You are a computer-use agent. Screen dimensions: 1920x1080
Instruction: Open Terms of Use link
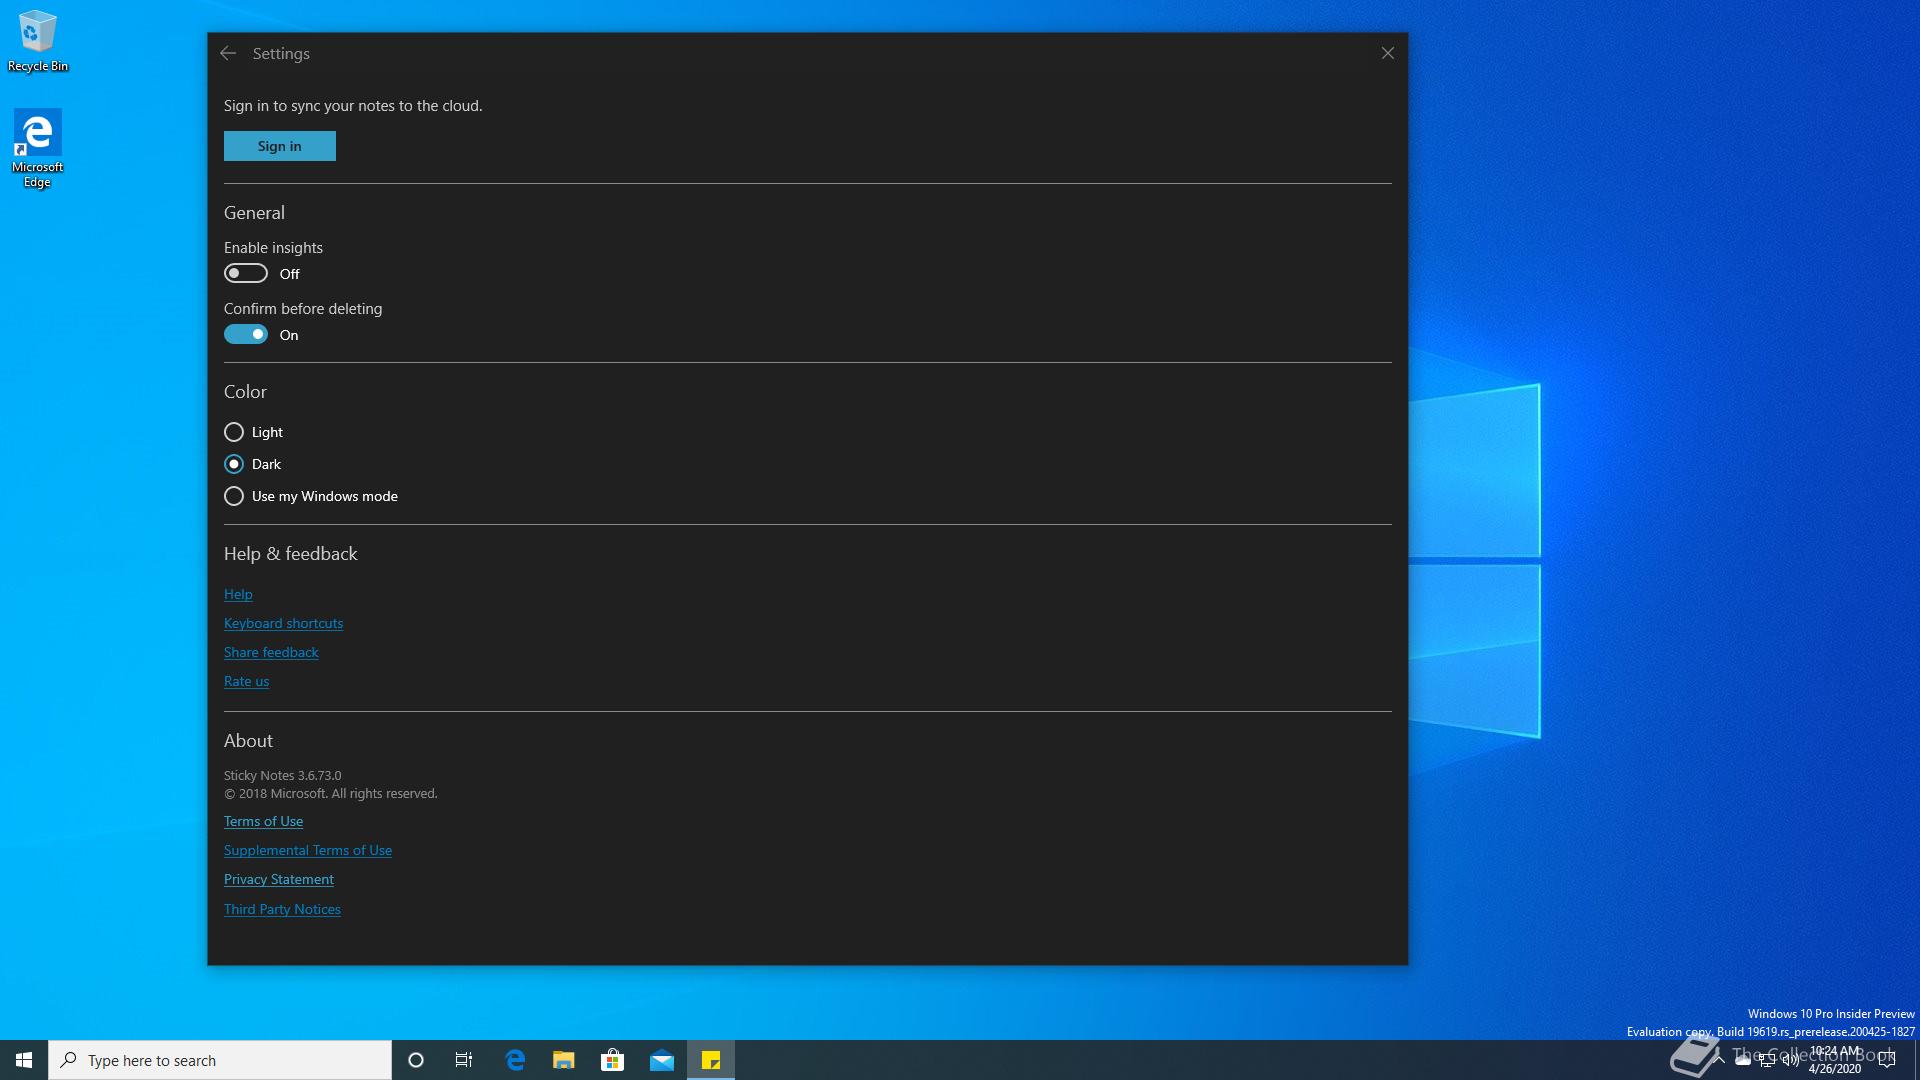263,821
